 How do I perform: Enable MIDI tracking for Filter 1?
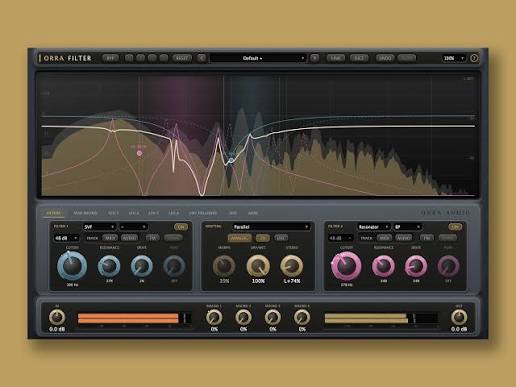110,238
